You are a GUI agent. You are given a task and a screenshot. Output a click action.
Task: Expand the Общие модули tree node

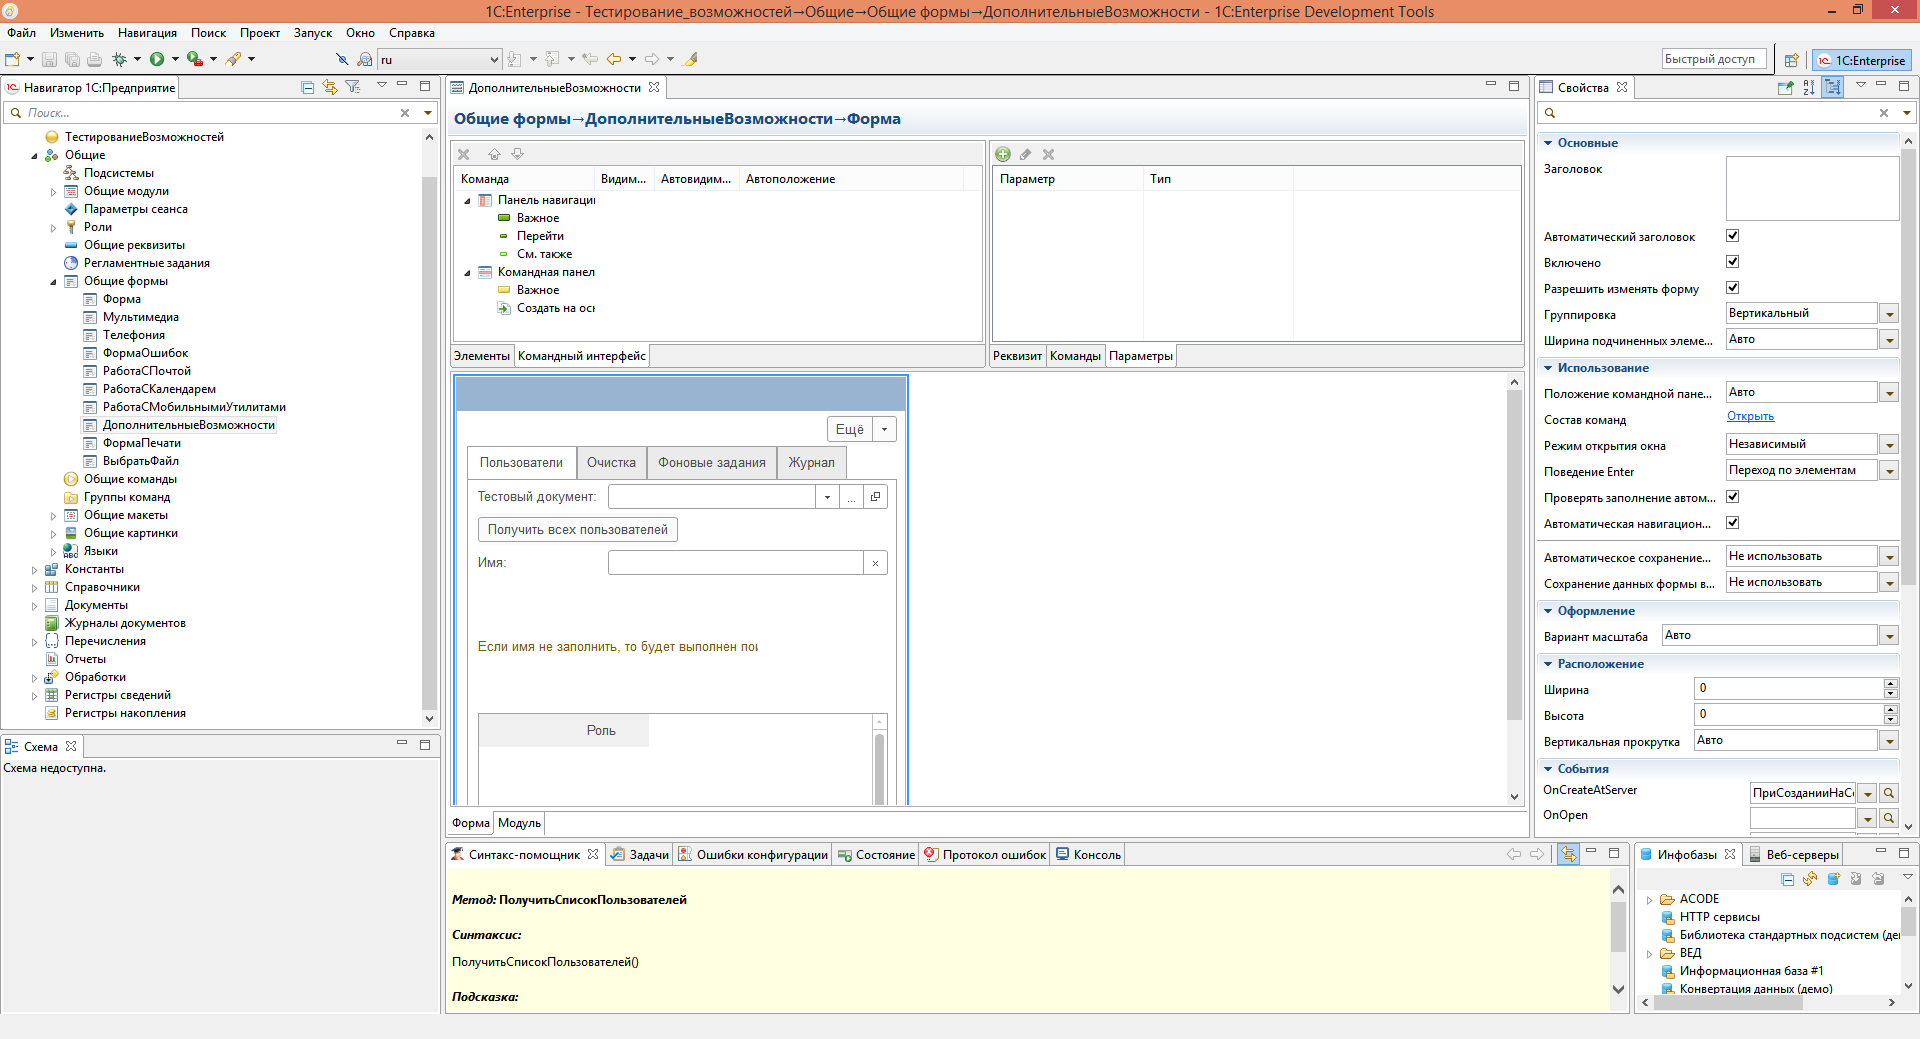(x=54, y=192)
